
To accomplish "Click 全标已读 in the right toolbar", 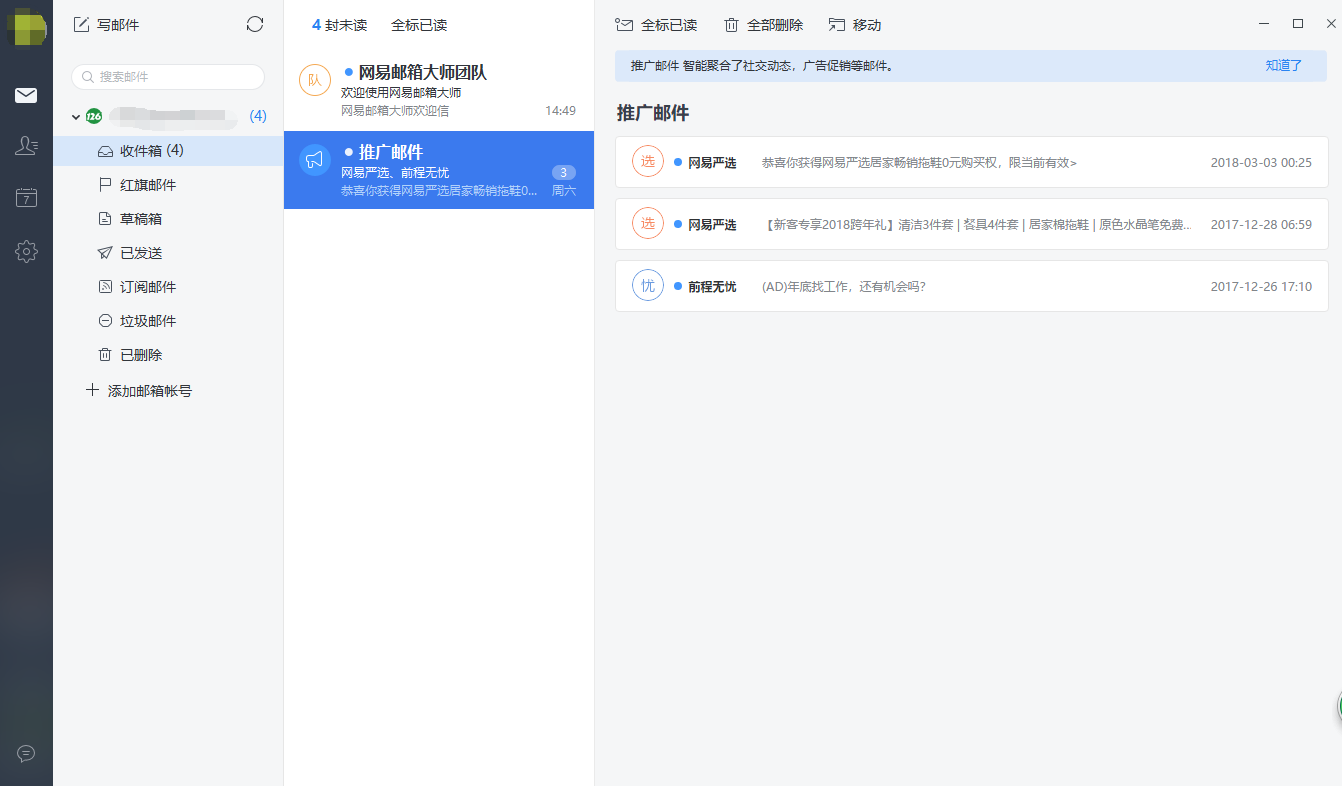I will click(x=656, y=25).
